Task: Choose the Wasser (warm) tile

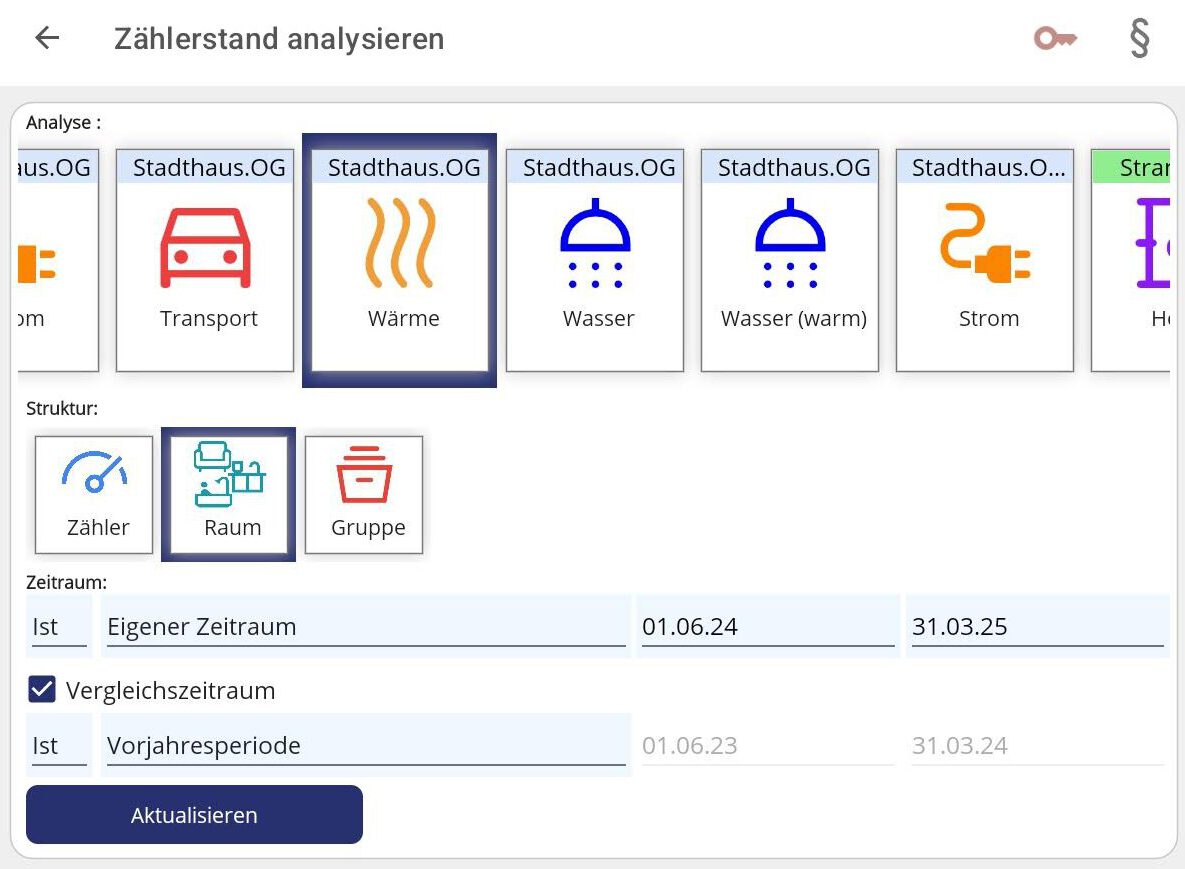Action: click(x=790, y=261)
